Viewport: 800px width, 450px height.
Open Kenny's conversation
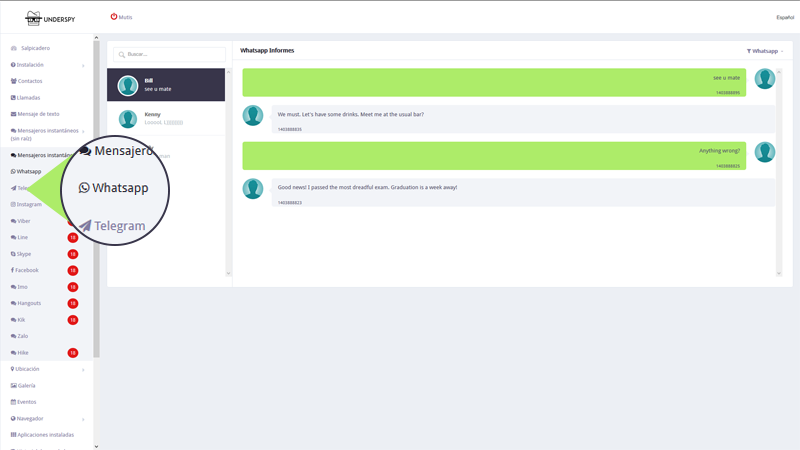(x=166, y=118)
